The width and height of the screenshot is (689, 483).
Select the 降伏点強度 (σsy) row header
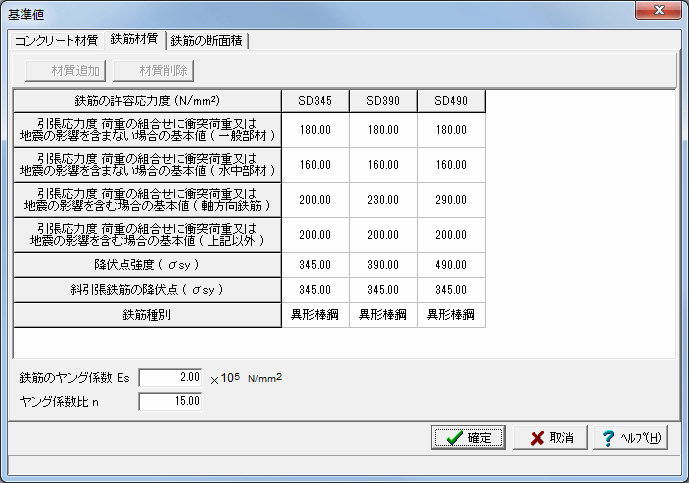[x=147, y=265]
